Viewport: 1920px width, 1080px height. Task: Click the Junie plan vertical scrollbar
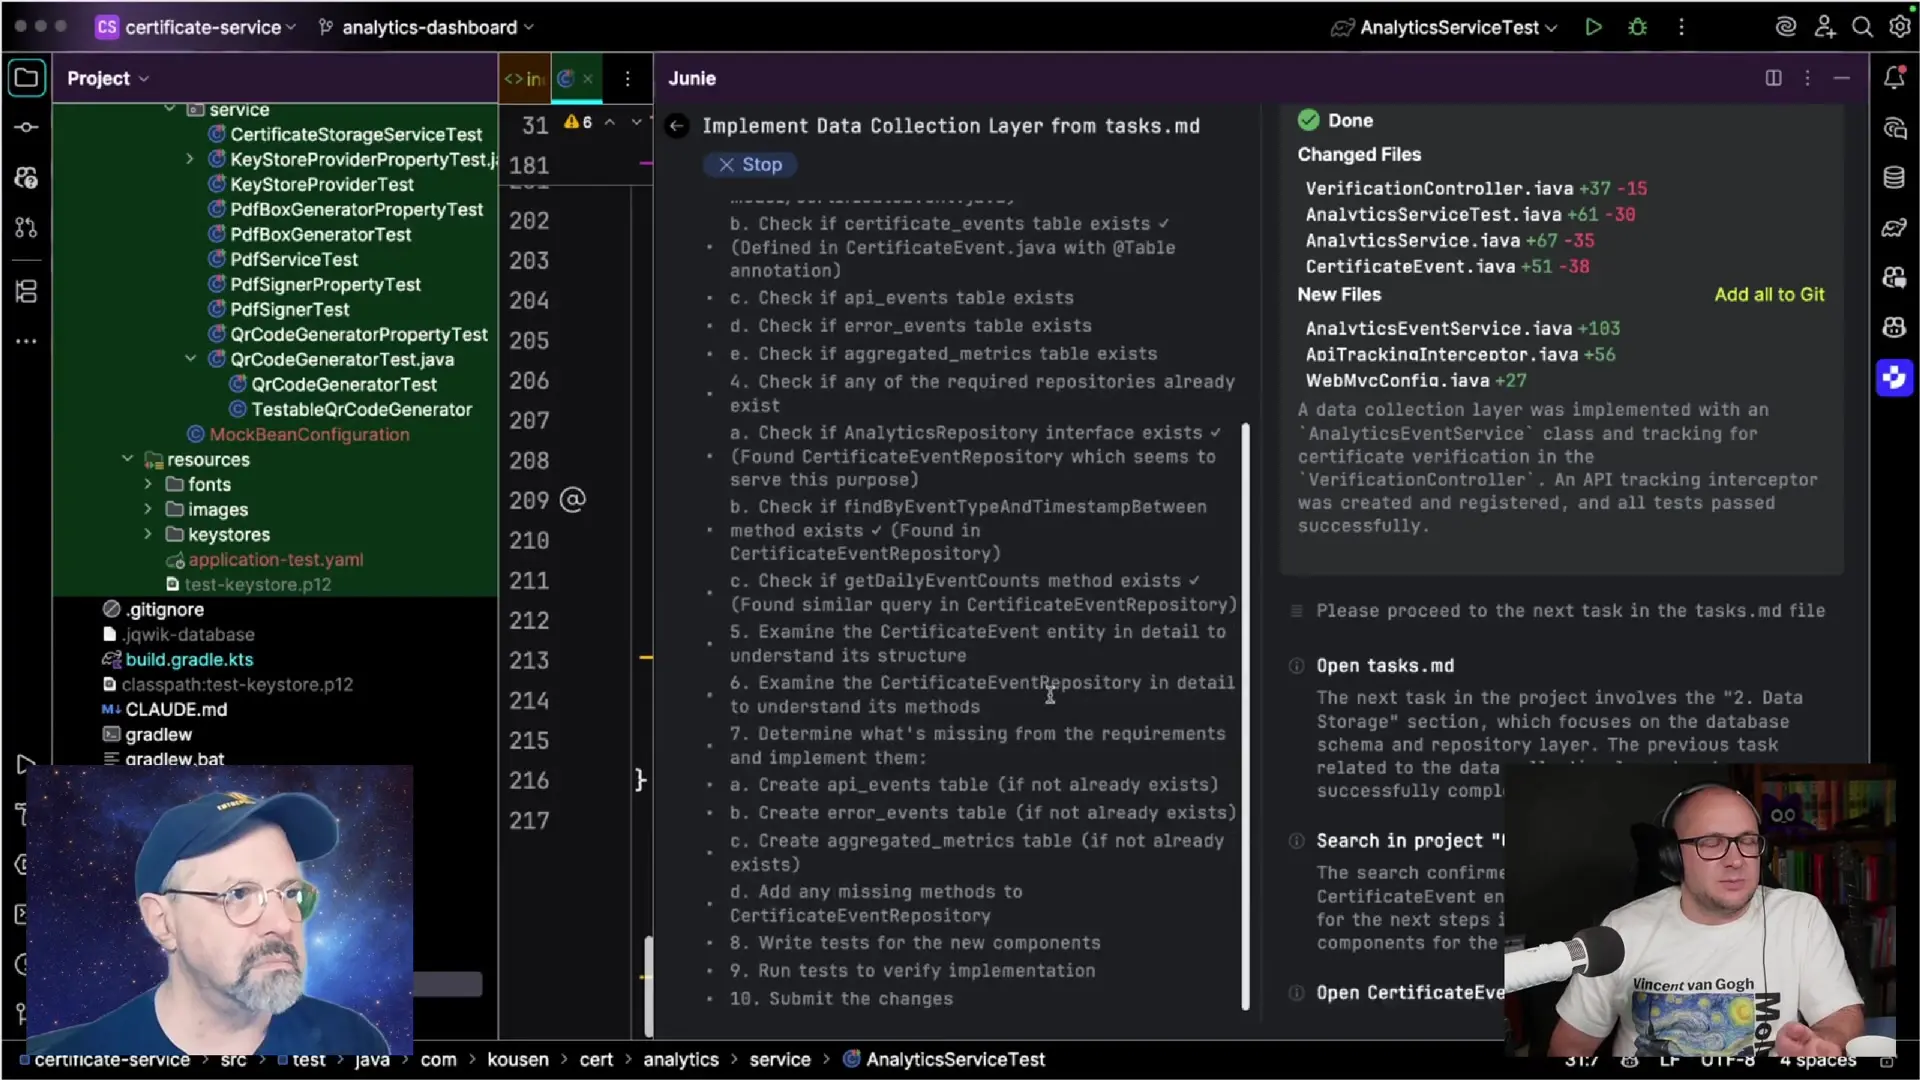[x=1246, y=716]
